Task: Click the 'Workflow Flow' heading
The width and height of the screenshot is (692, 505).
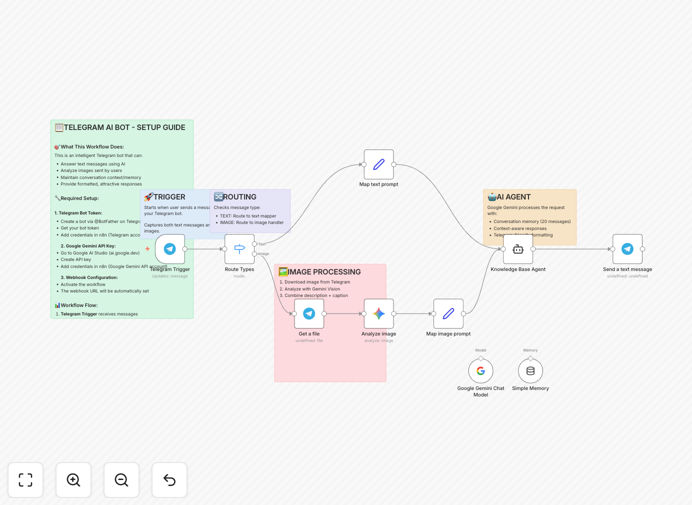Action: point(76,305)
